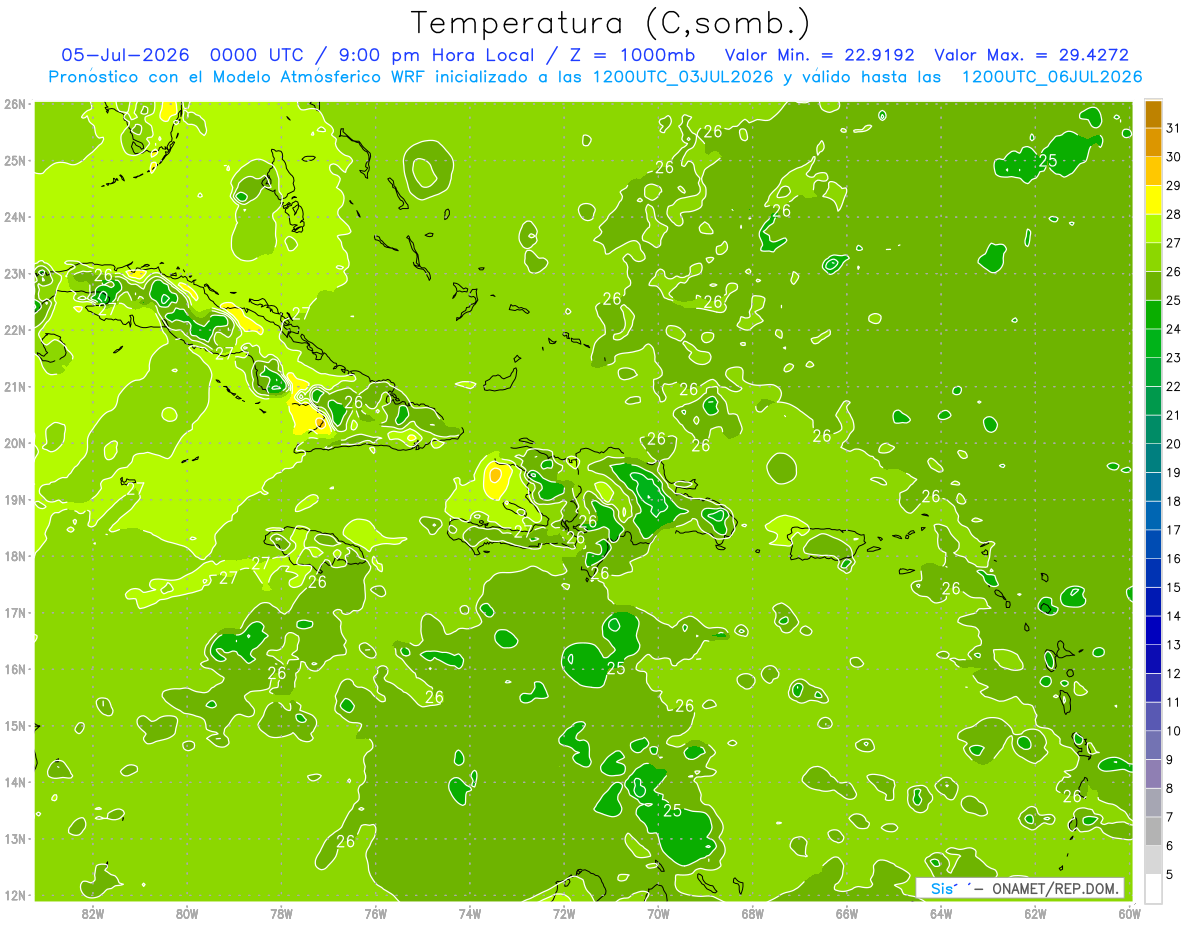
Task: Click the yellow swatch between 28 and 29
Action: pos(1153,200)
